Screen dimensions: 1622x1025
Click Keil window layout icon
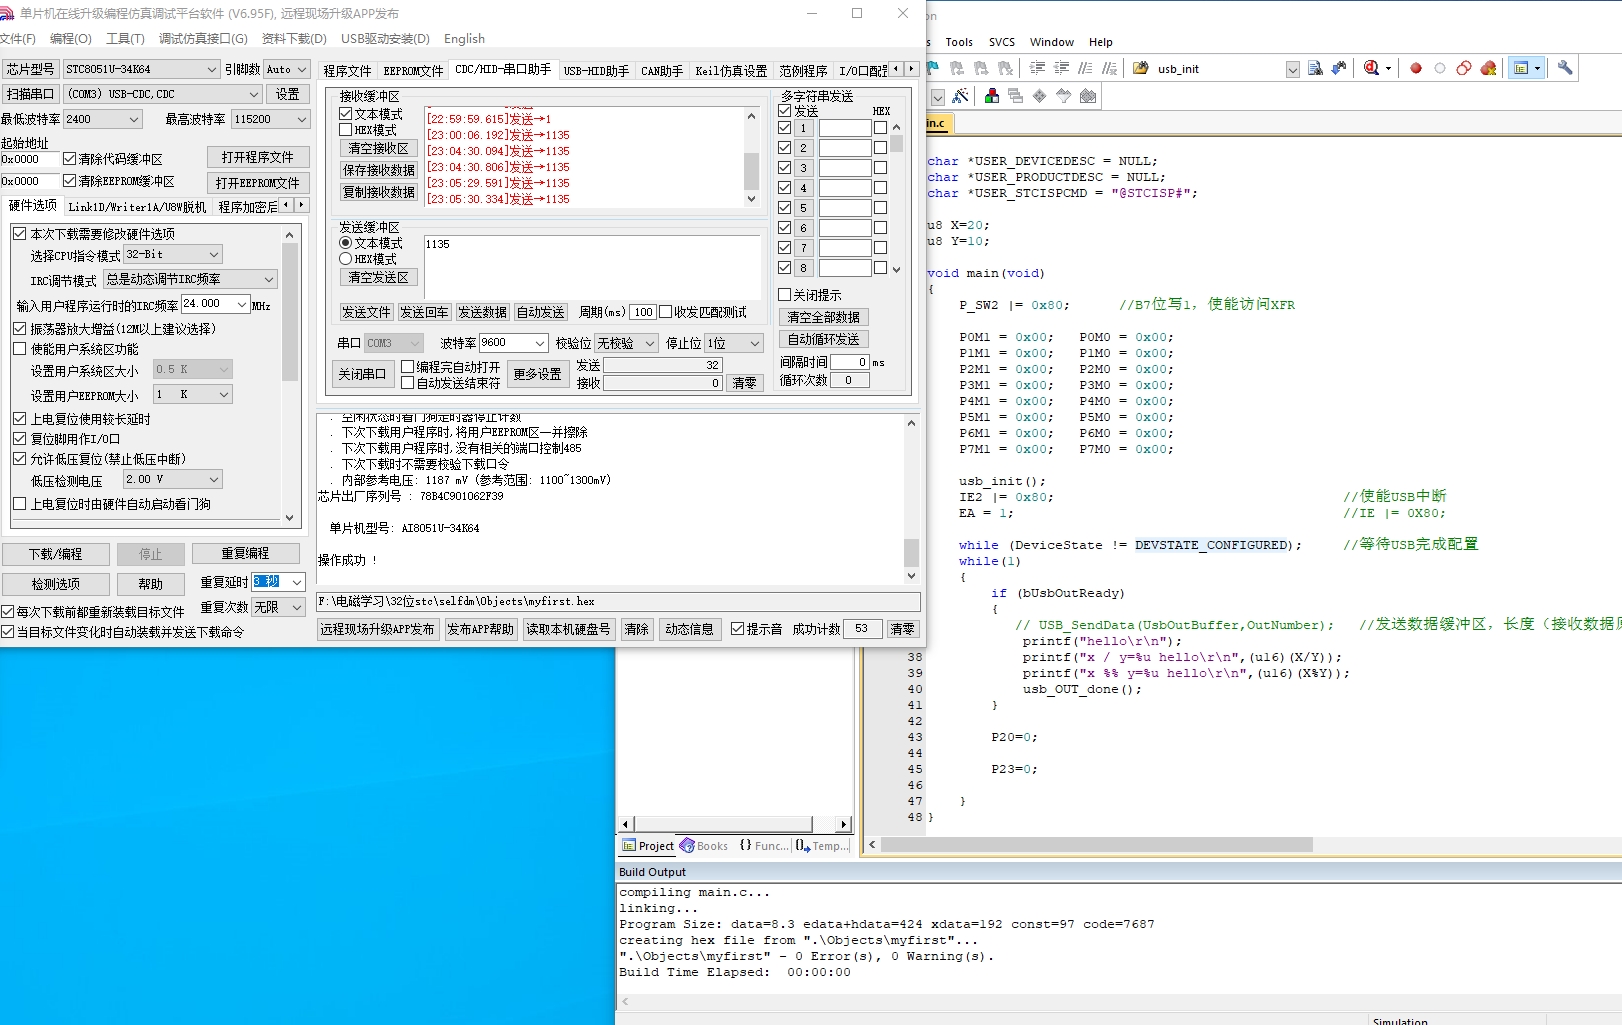point(1521,68)
